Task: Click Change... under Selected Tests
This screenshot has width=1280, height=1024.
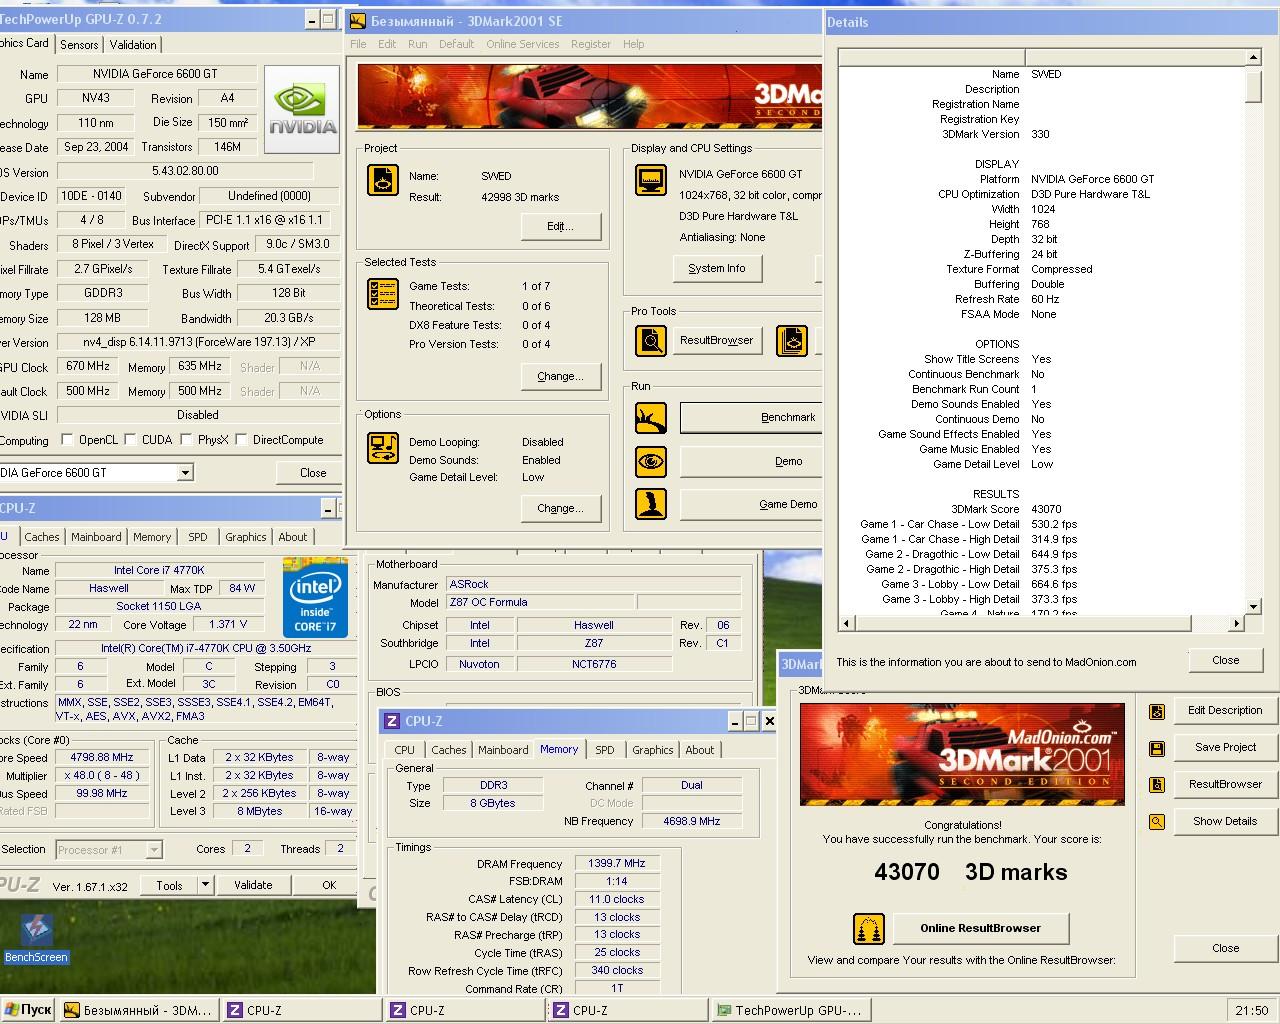Action: click(x=560, y=377)
